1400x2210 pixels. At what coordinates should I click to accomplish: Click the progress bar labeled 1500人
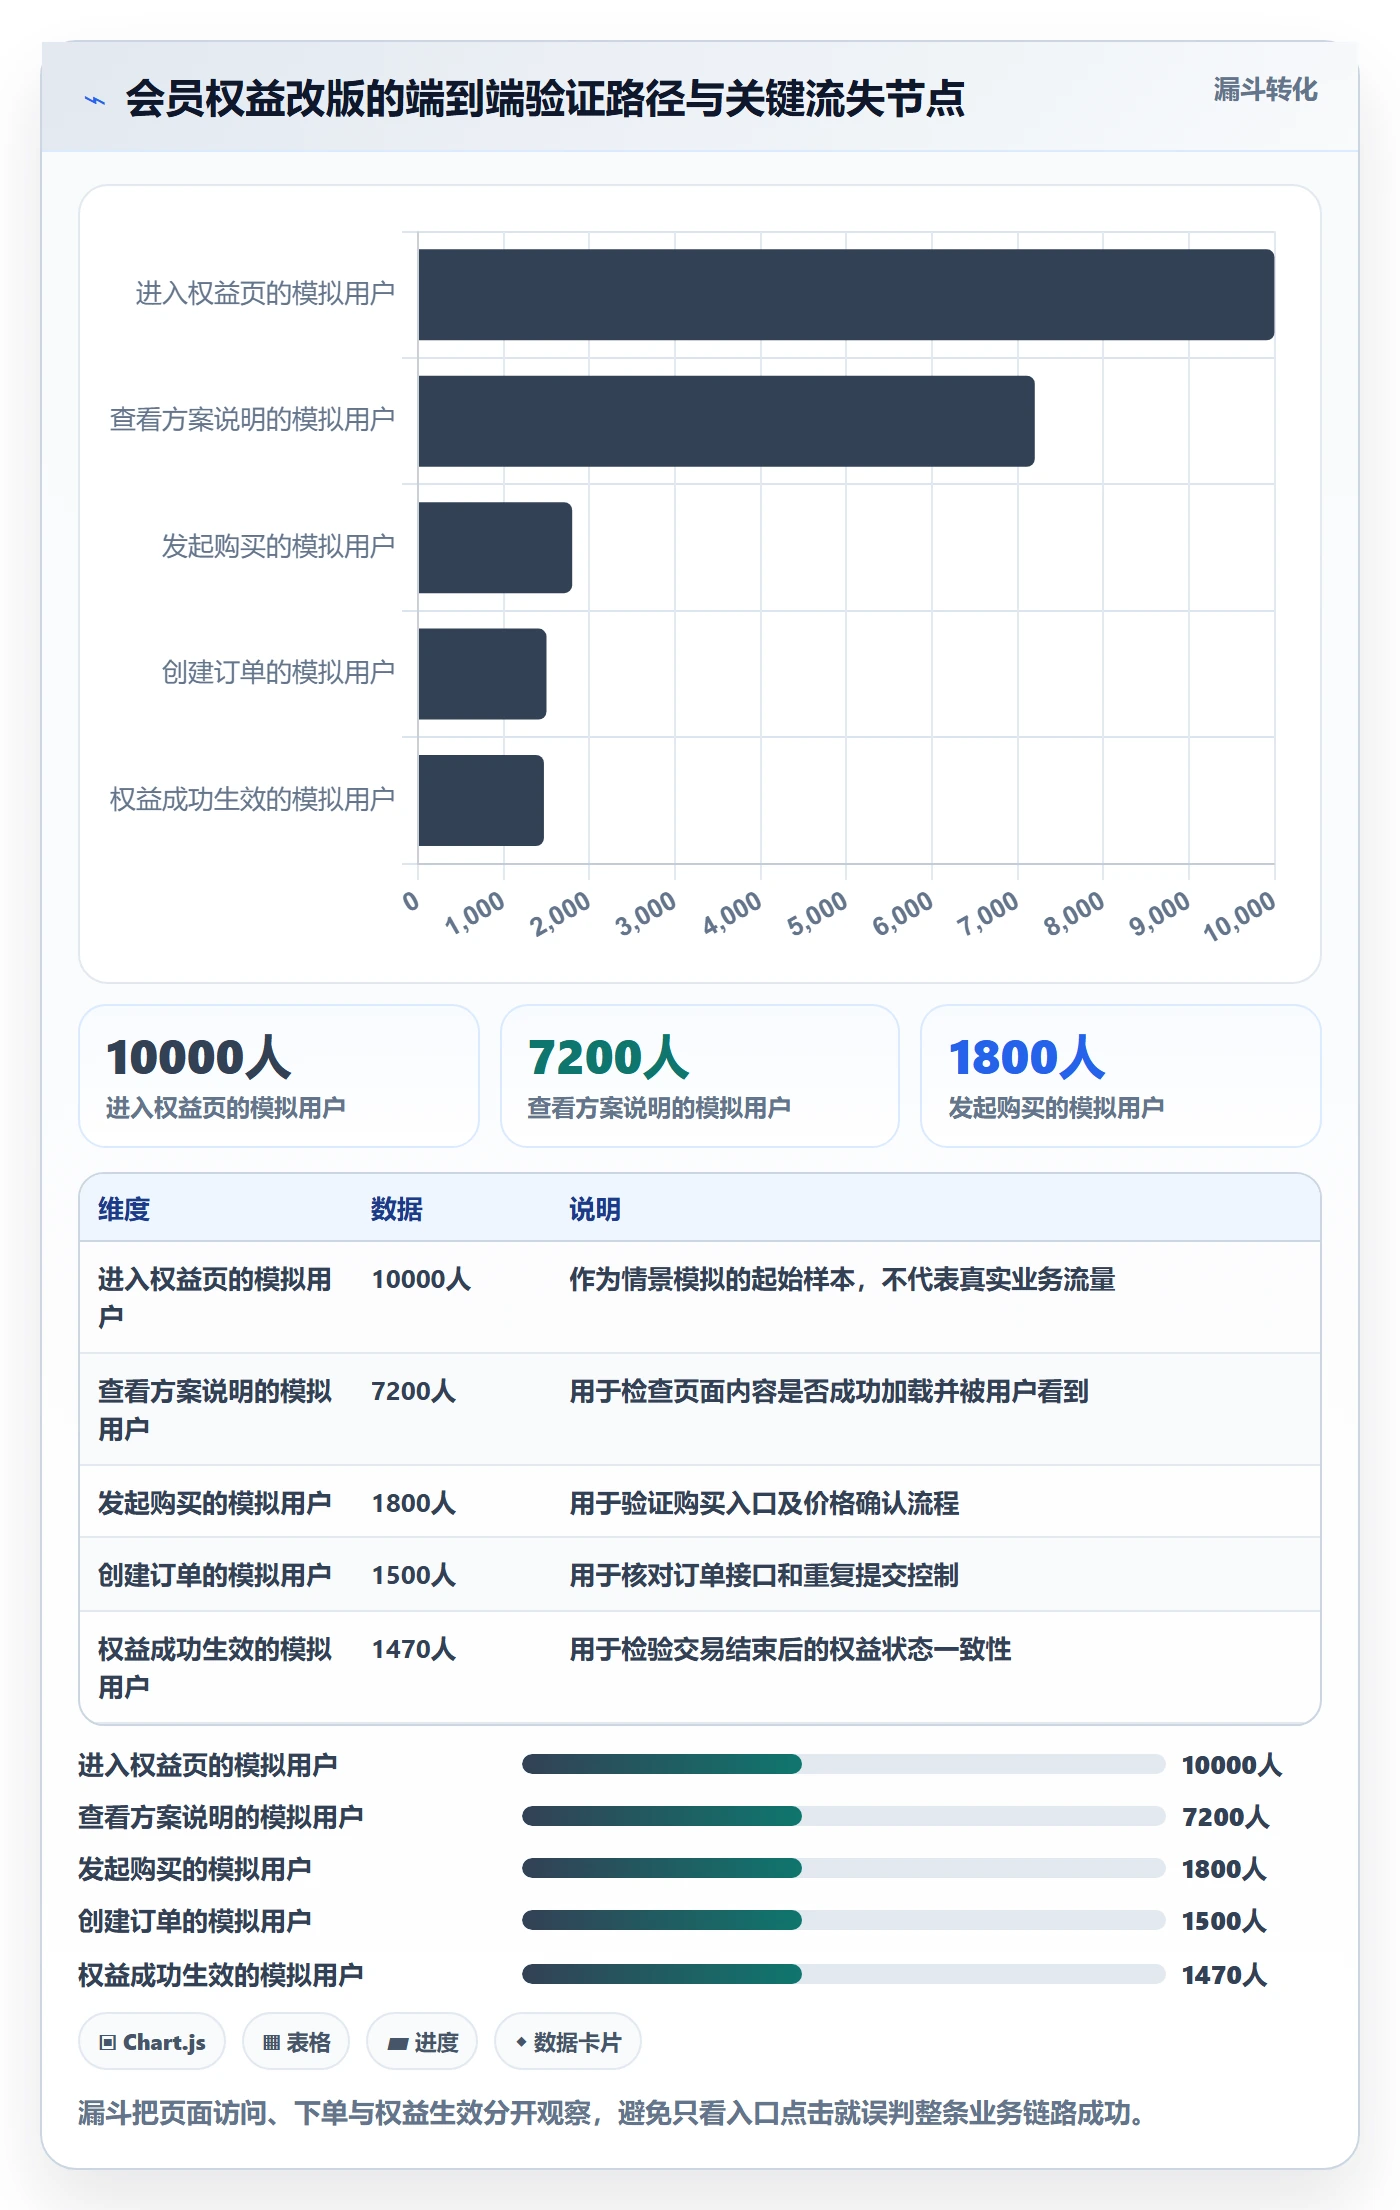tap(844, 1920)
